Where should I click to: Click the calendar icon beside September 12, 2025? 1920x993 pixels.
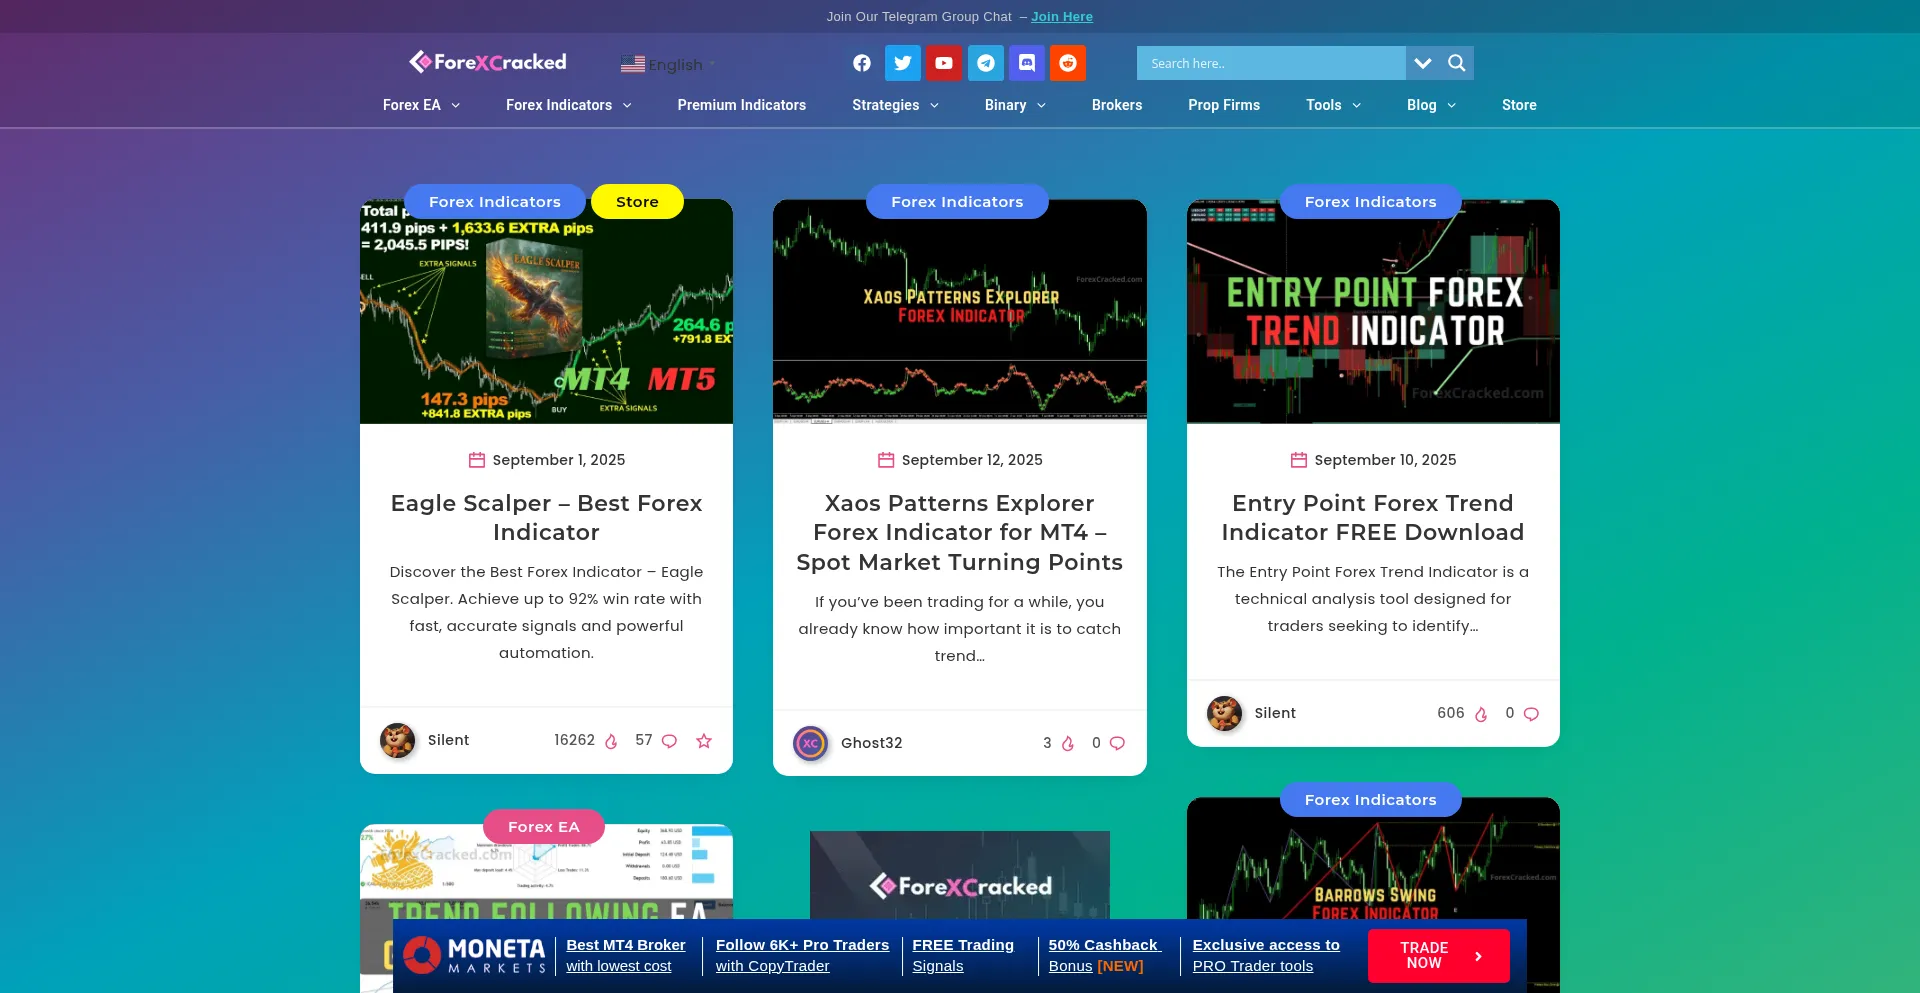[x=886, y=460]
